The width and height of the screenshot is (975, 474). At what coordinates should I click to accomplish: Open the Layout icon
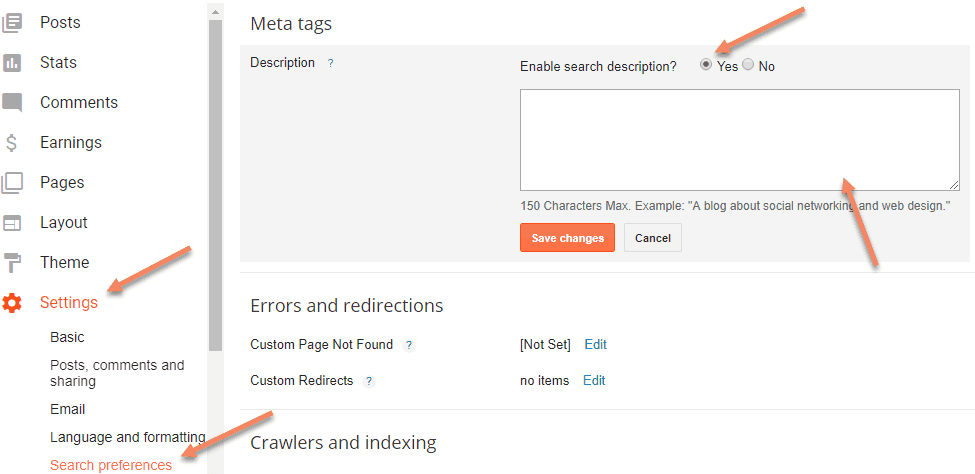[x=12, y=223]
